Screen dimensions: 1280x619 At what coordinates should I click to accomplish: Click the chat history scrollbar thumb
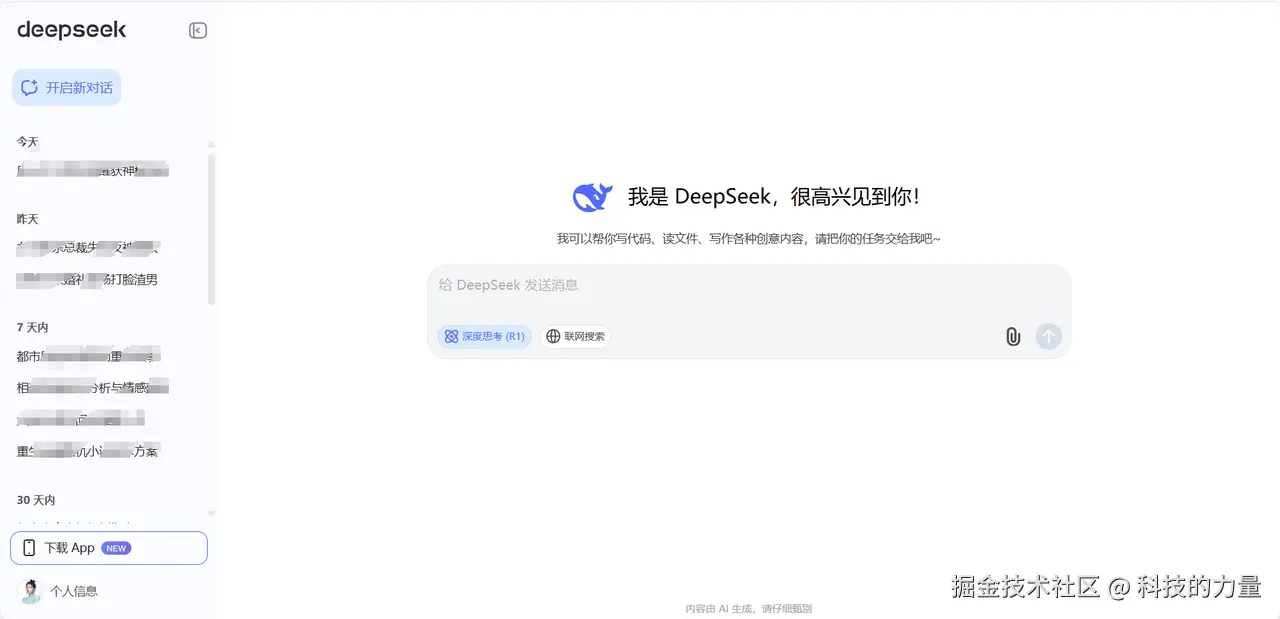211,229
